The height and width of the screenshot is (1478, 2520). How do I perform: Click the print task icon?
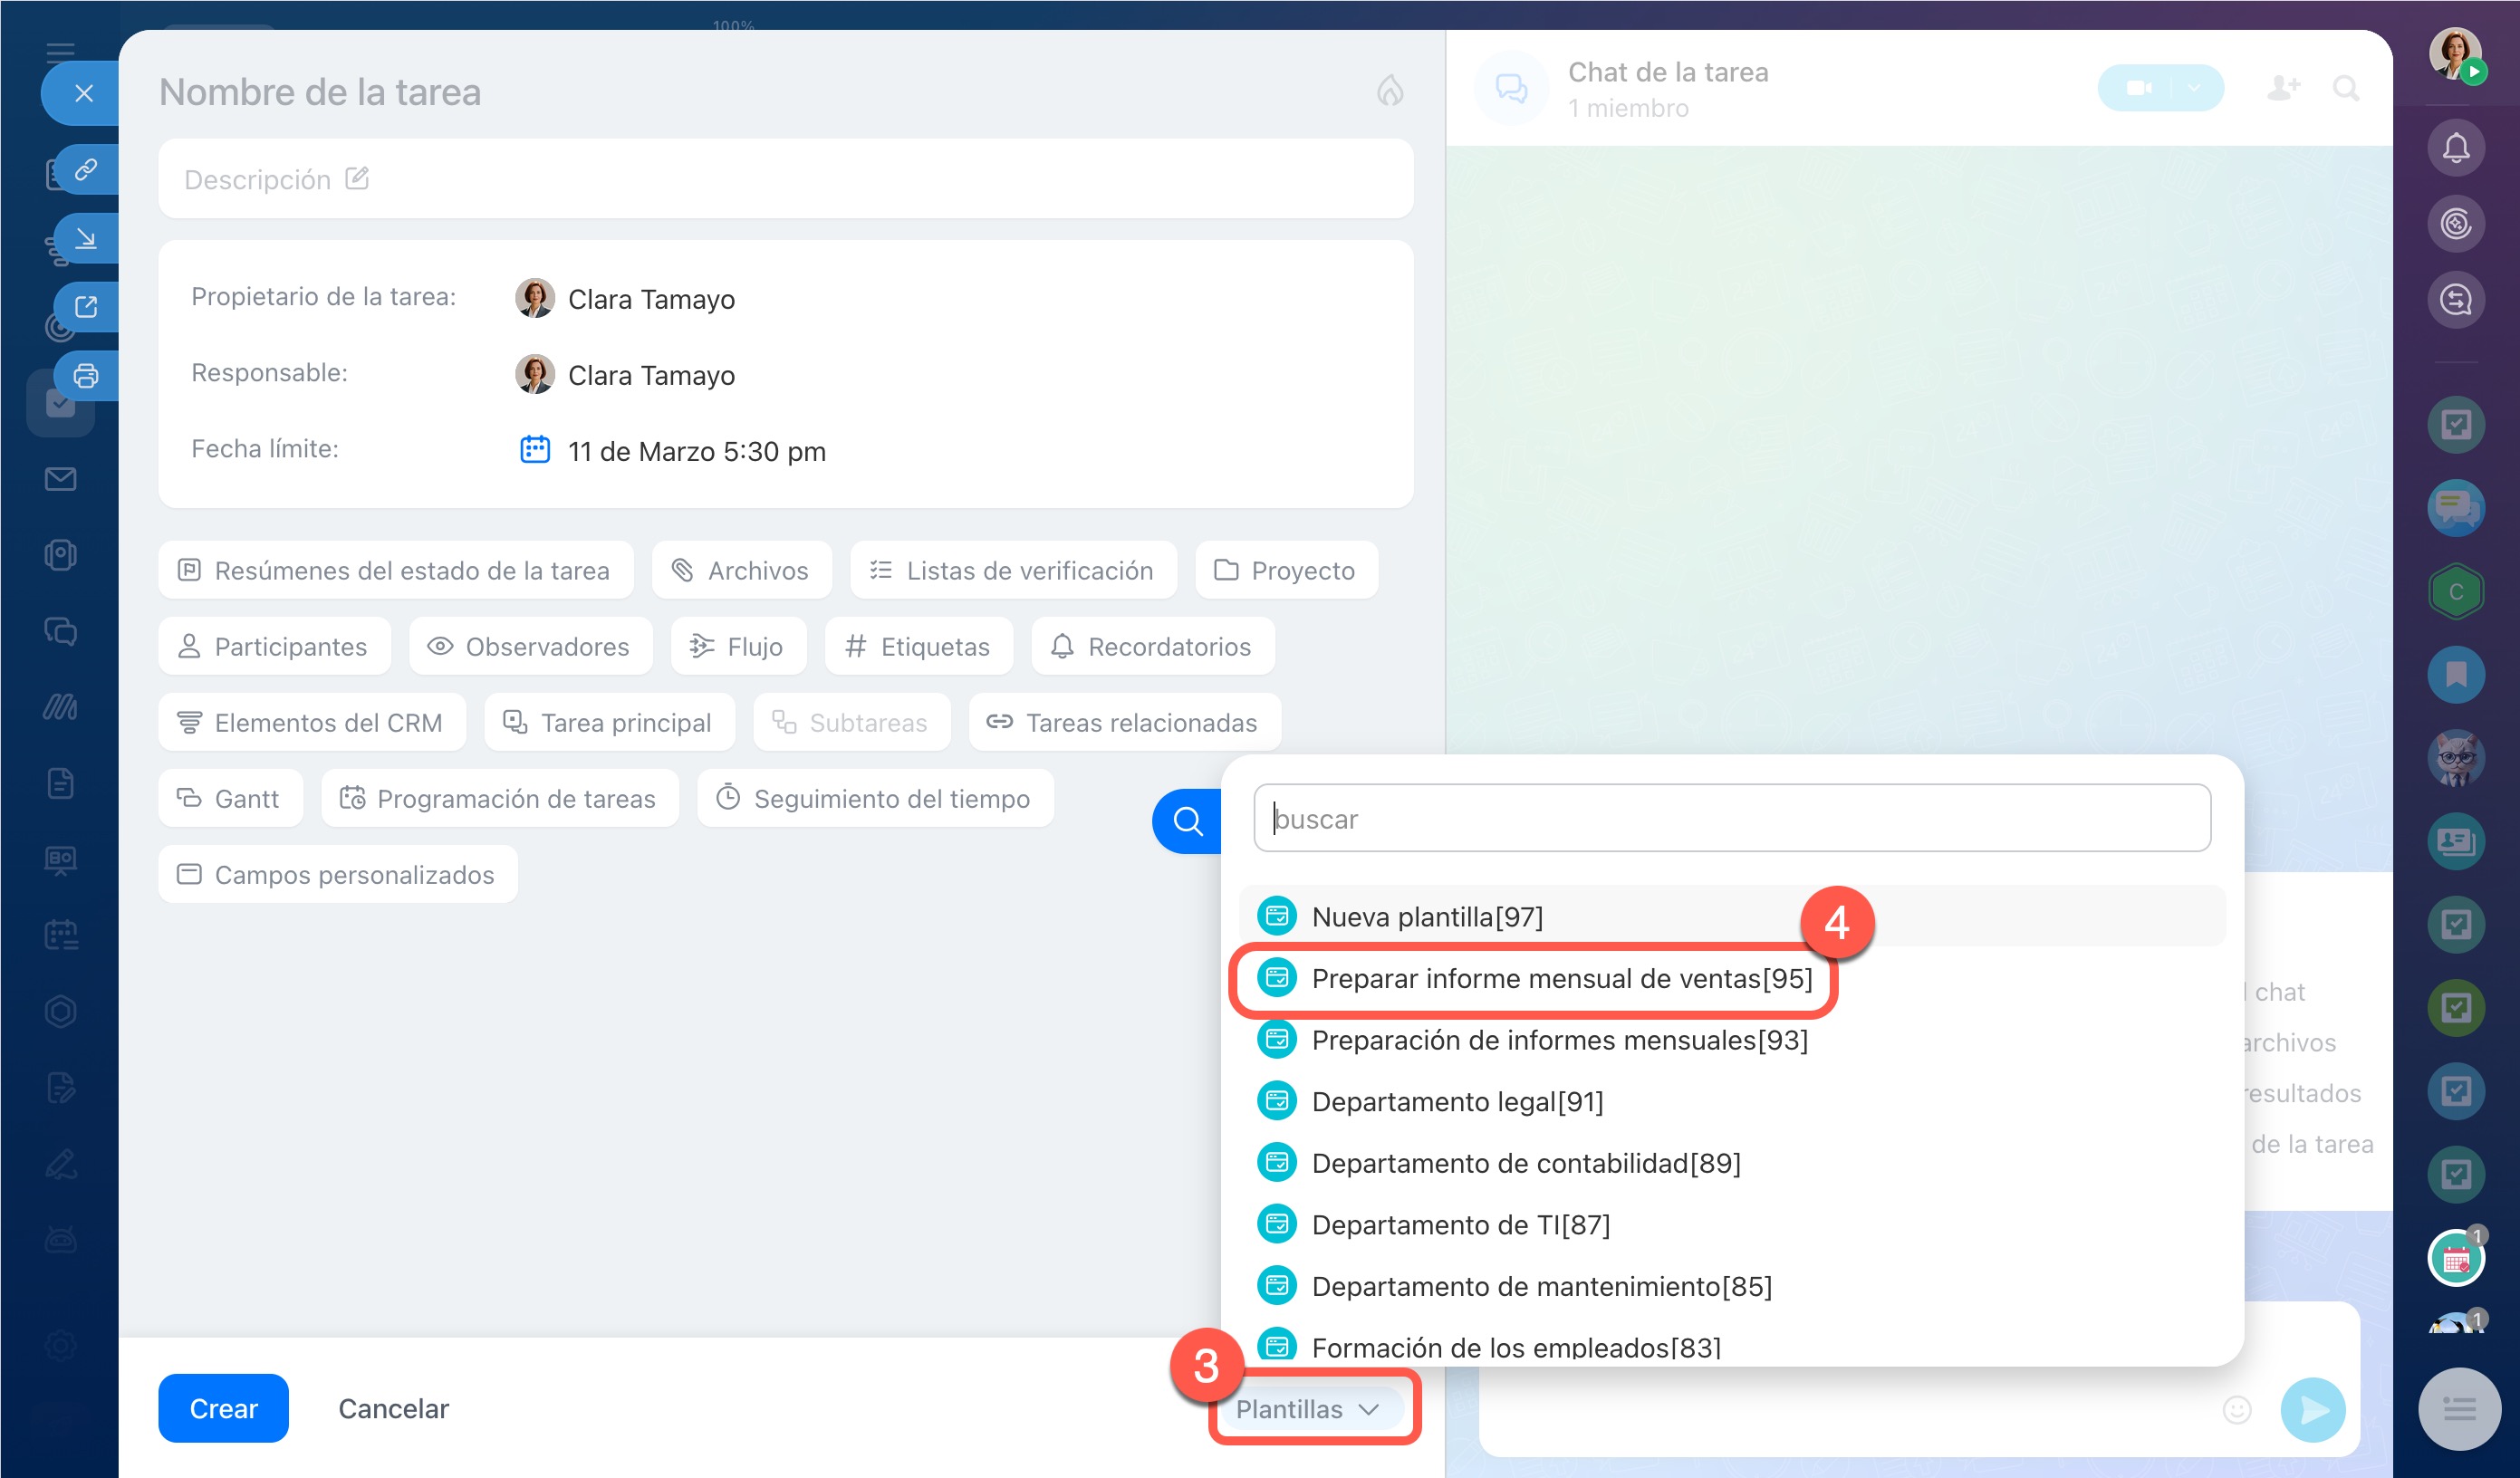[86, 376]
